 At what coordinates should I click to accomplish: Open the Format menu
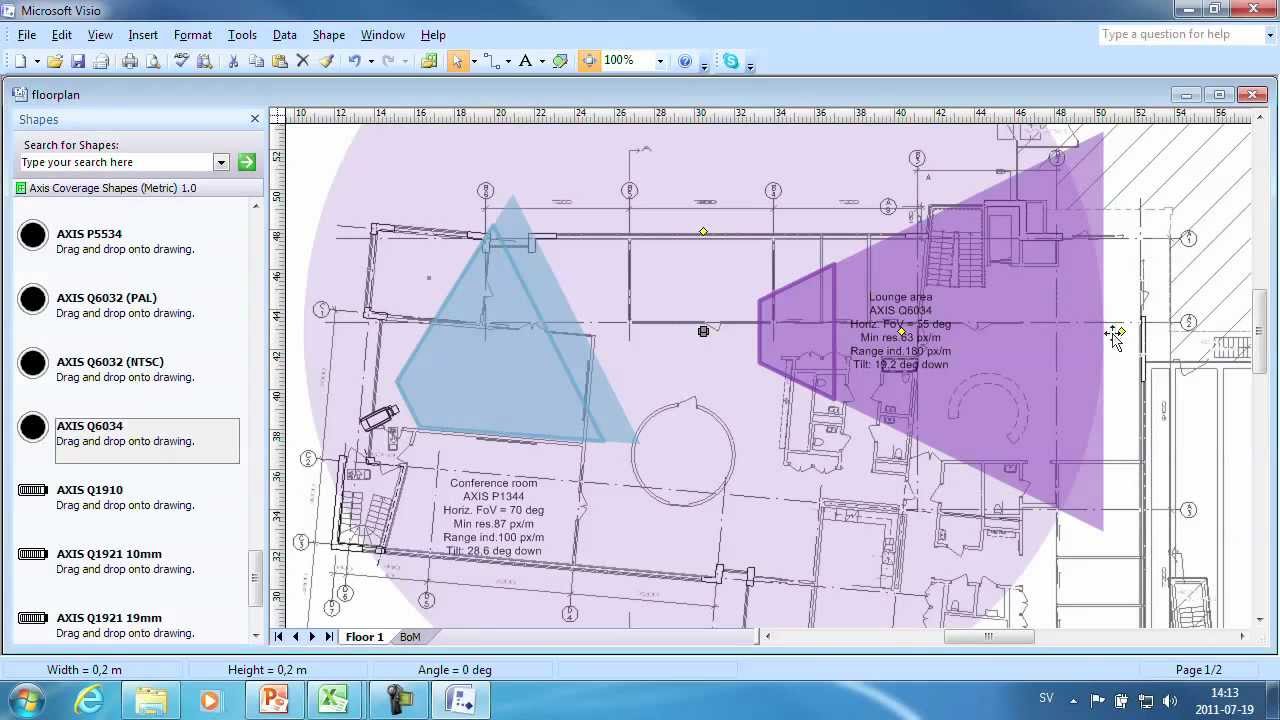[193, 35]
